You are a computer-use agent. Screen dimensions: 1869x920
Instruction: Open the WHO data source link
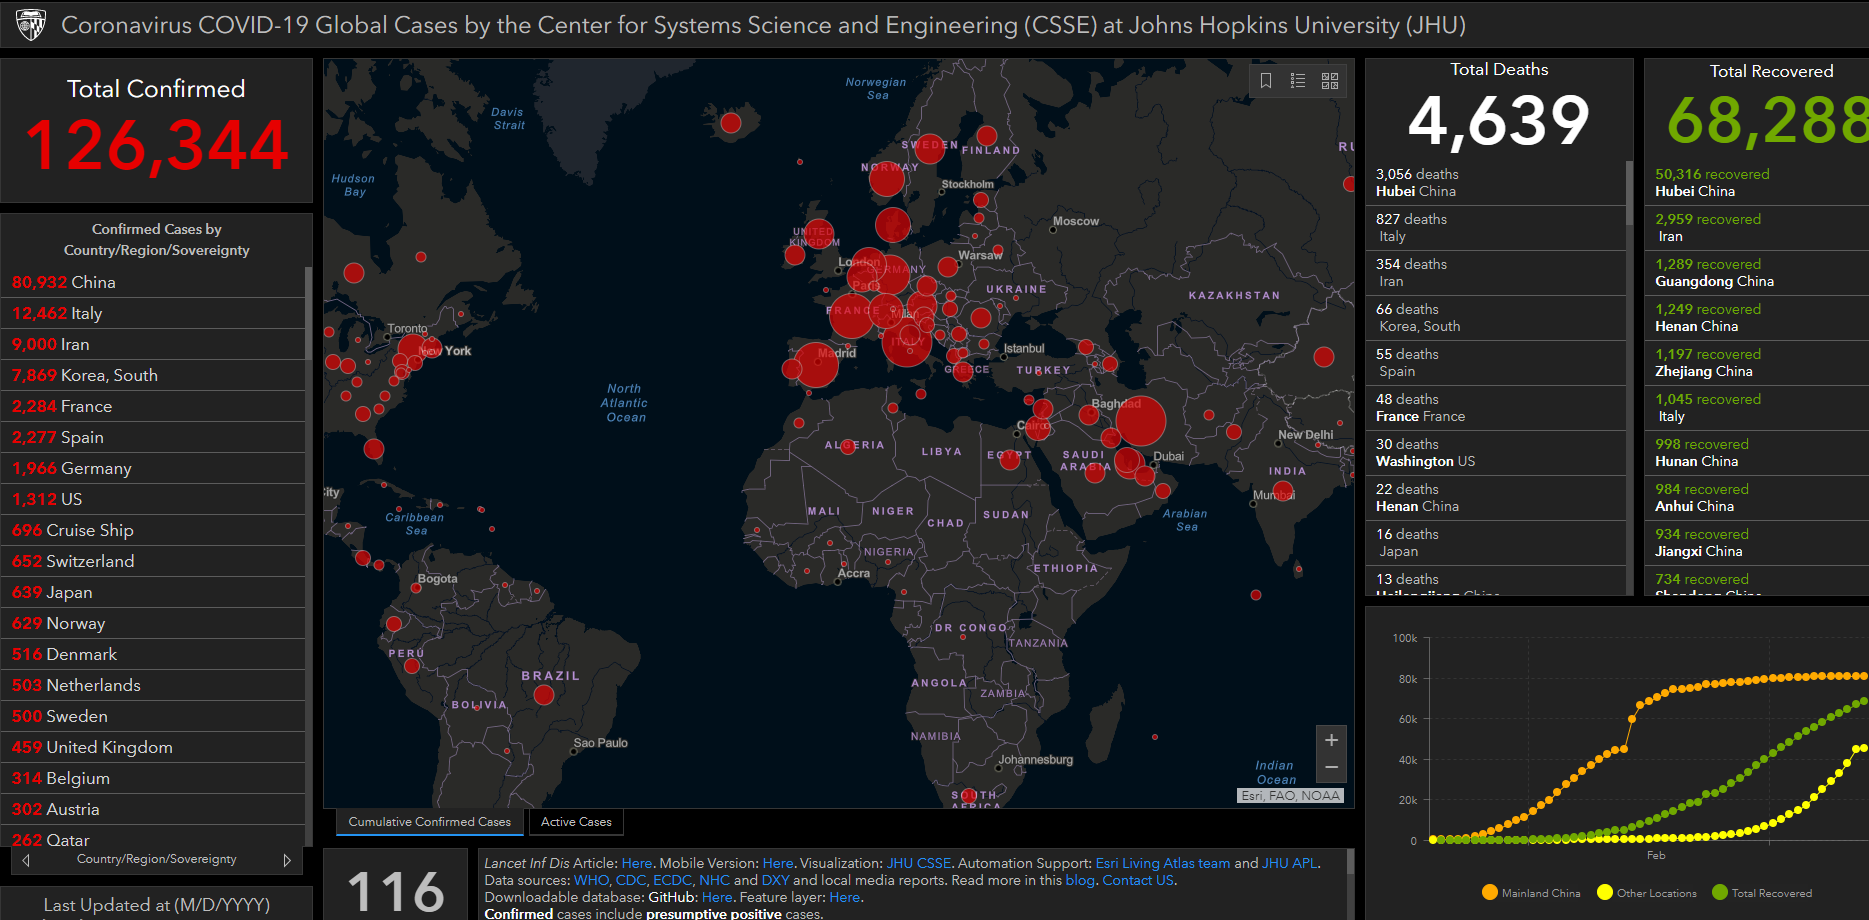(x=591, y=880)
